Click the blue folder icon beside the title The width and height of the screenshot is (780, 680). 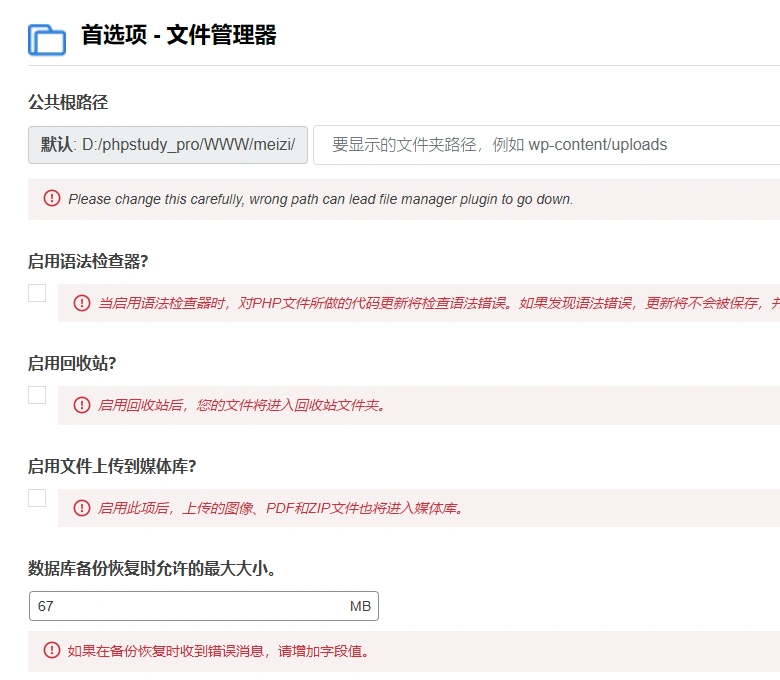pos(47,40)
